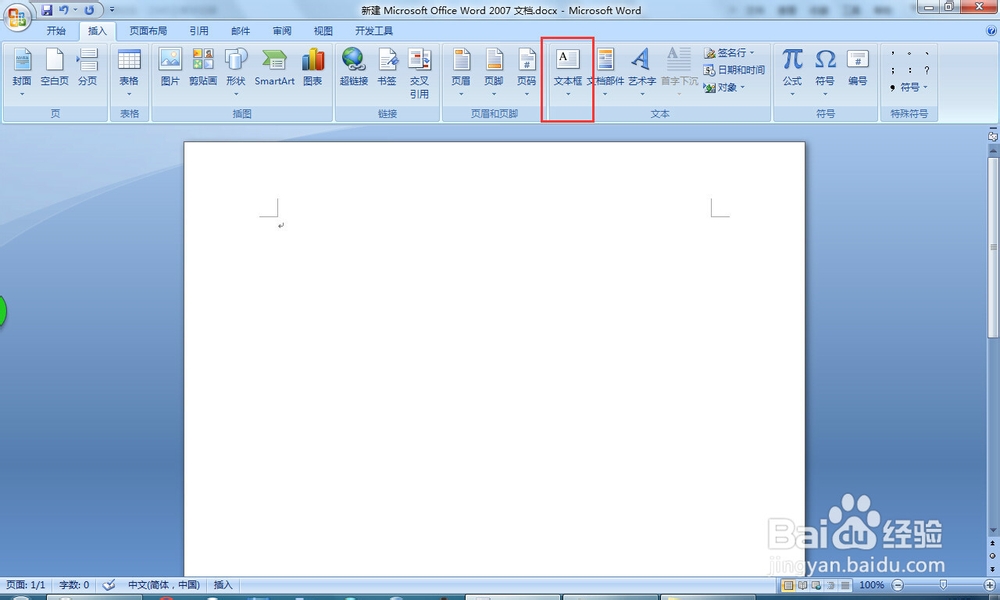This screenshot has width=1000, height=600.
Task: Switch to the 视图 (View) tab
Action: click(x=323, y=31)
